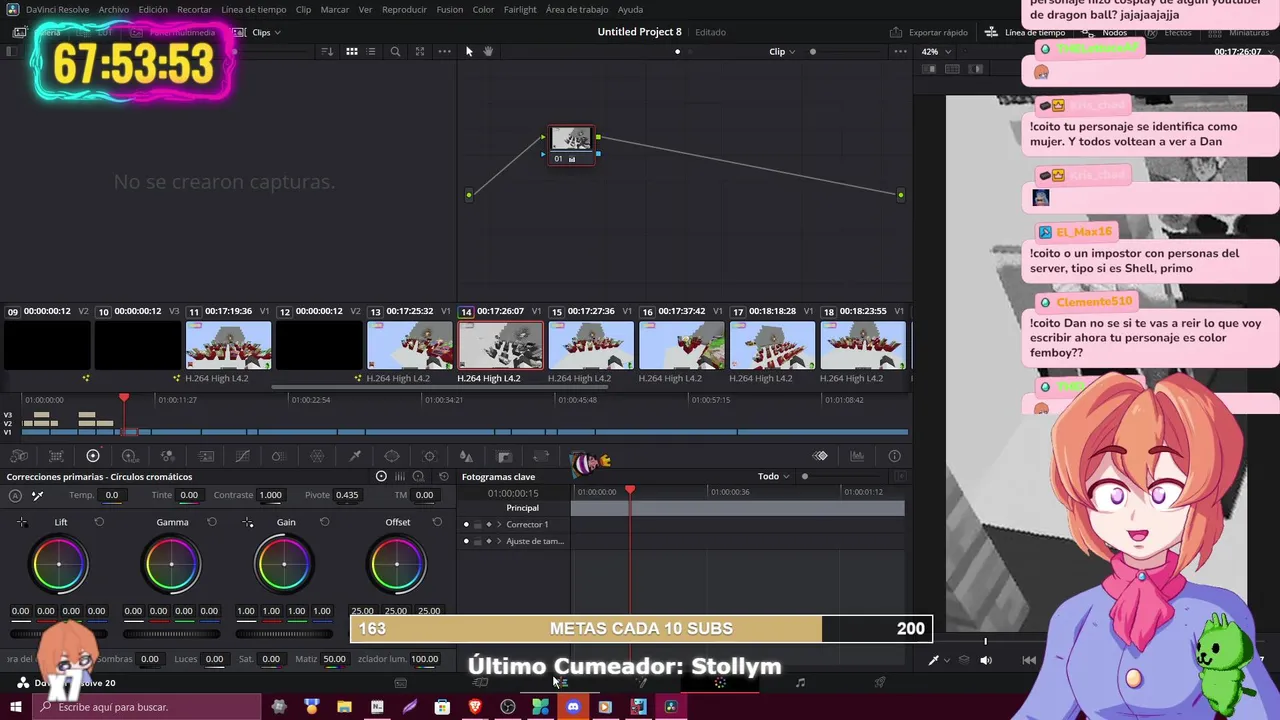1280x720 pixels.
Task: Toggle Clips panel button in top toolbar
Action: point(252,32)
